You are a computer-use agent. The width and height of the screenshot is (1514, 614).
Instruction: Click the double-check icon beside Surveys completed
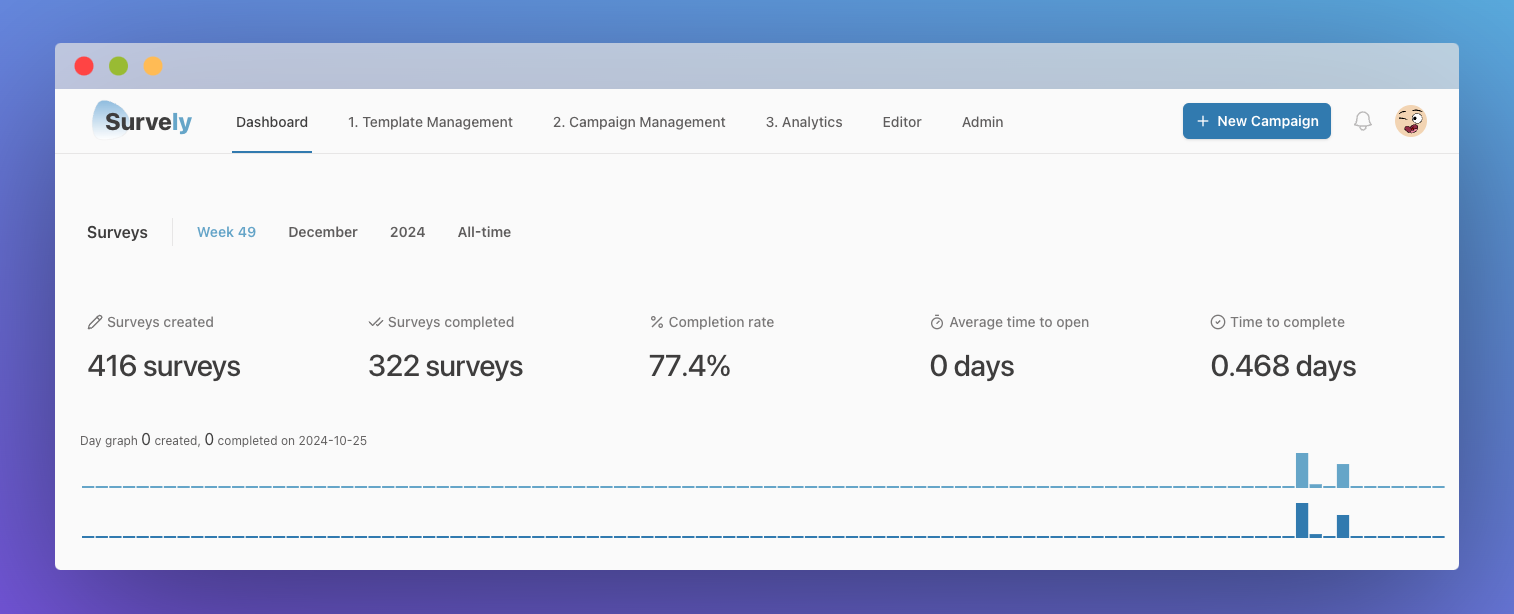click(374, 321)
